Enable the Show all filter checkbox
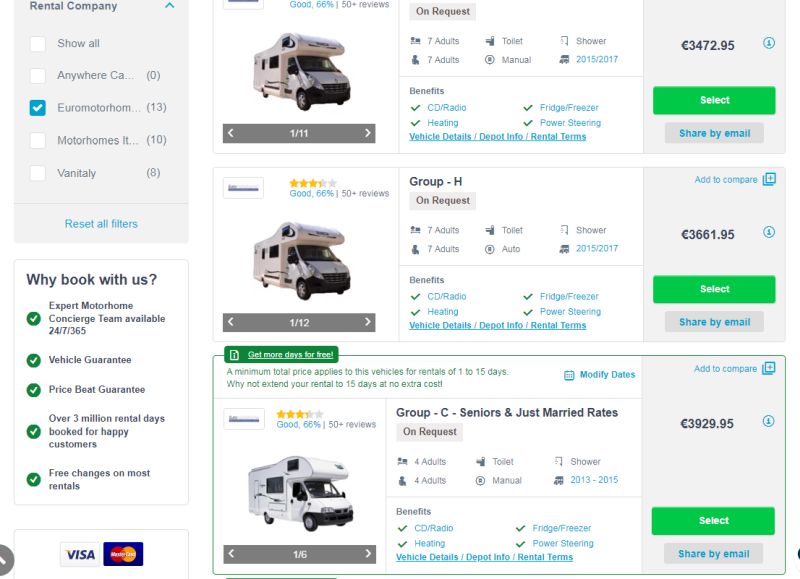 [38, 42]
